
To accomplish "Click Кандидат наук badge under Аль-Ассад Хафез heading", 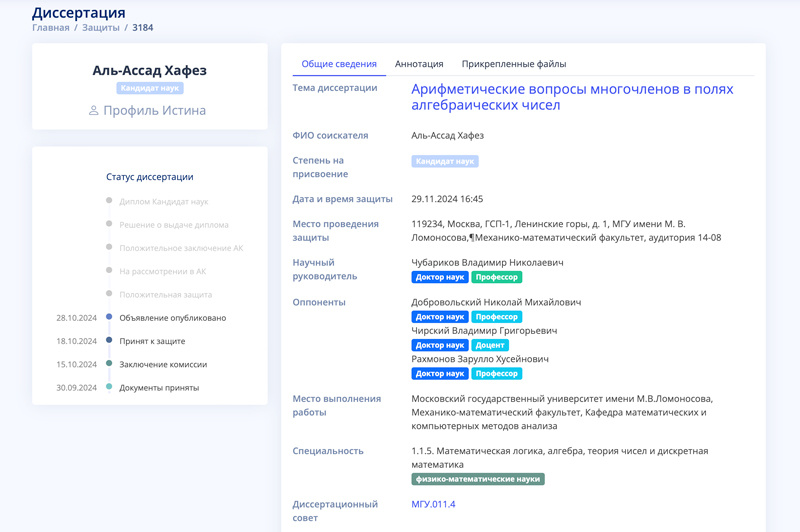I will pos(149,88).
